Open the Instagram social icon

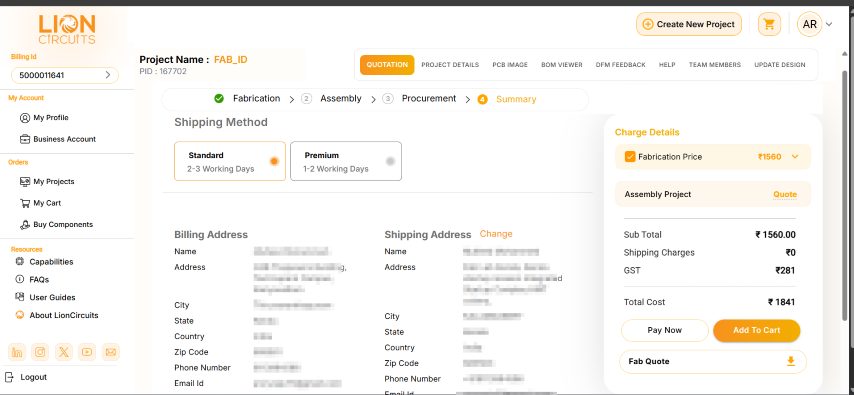[x=40, y=352]
